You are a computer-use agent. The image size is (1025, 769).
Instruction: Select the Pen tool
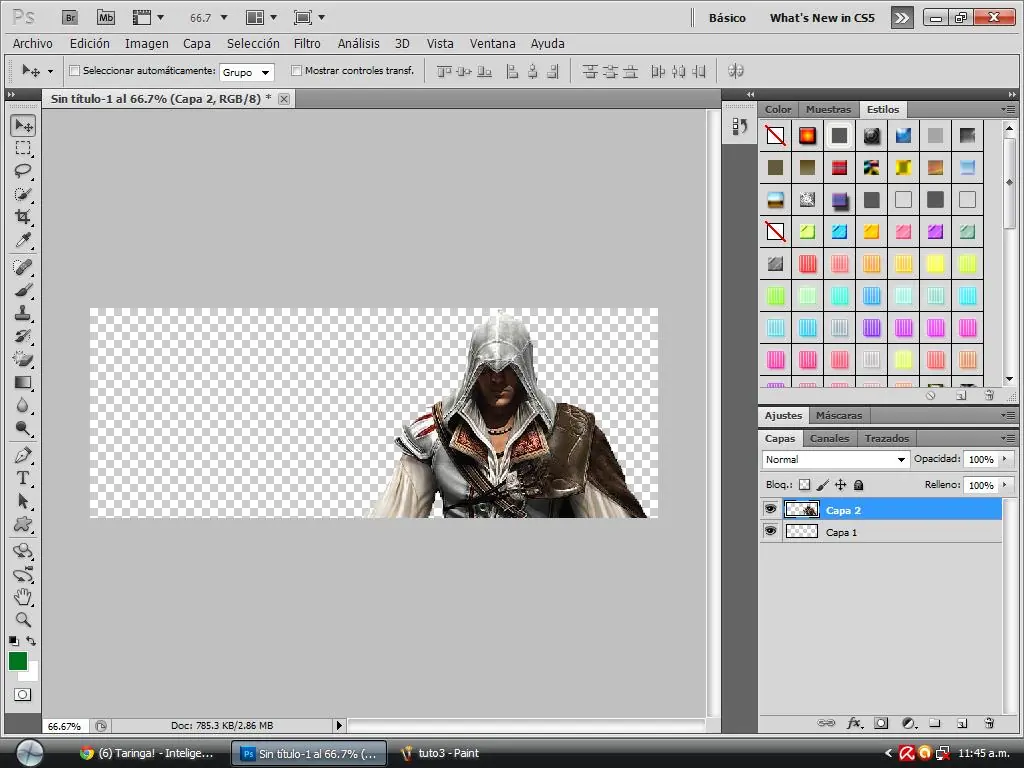click(24, 455)
